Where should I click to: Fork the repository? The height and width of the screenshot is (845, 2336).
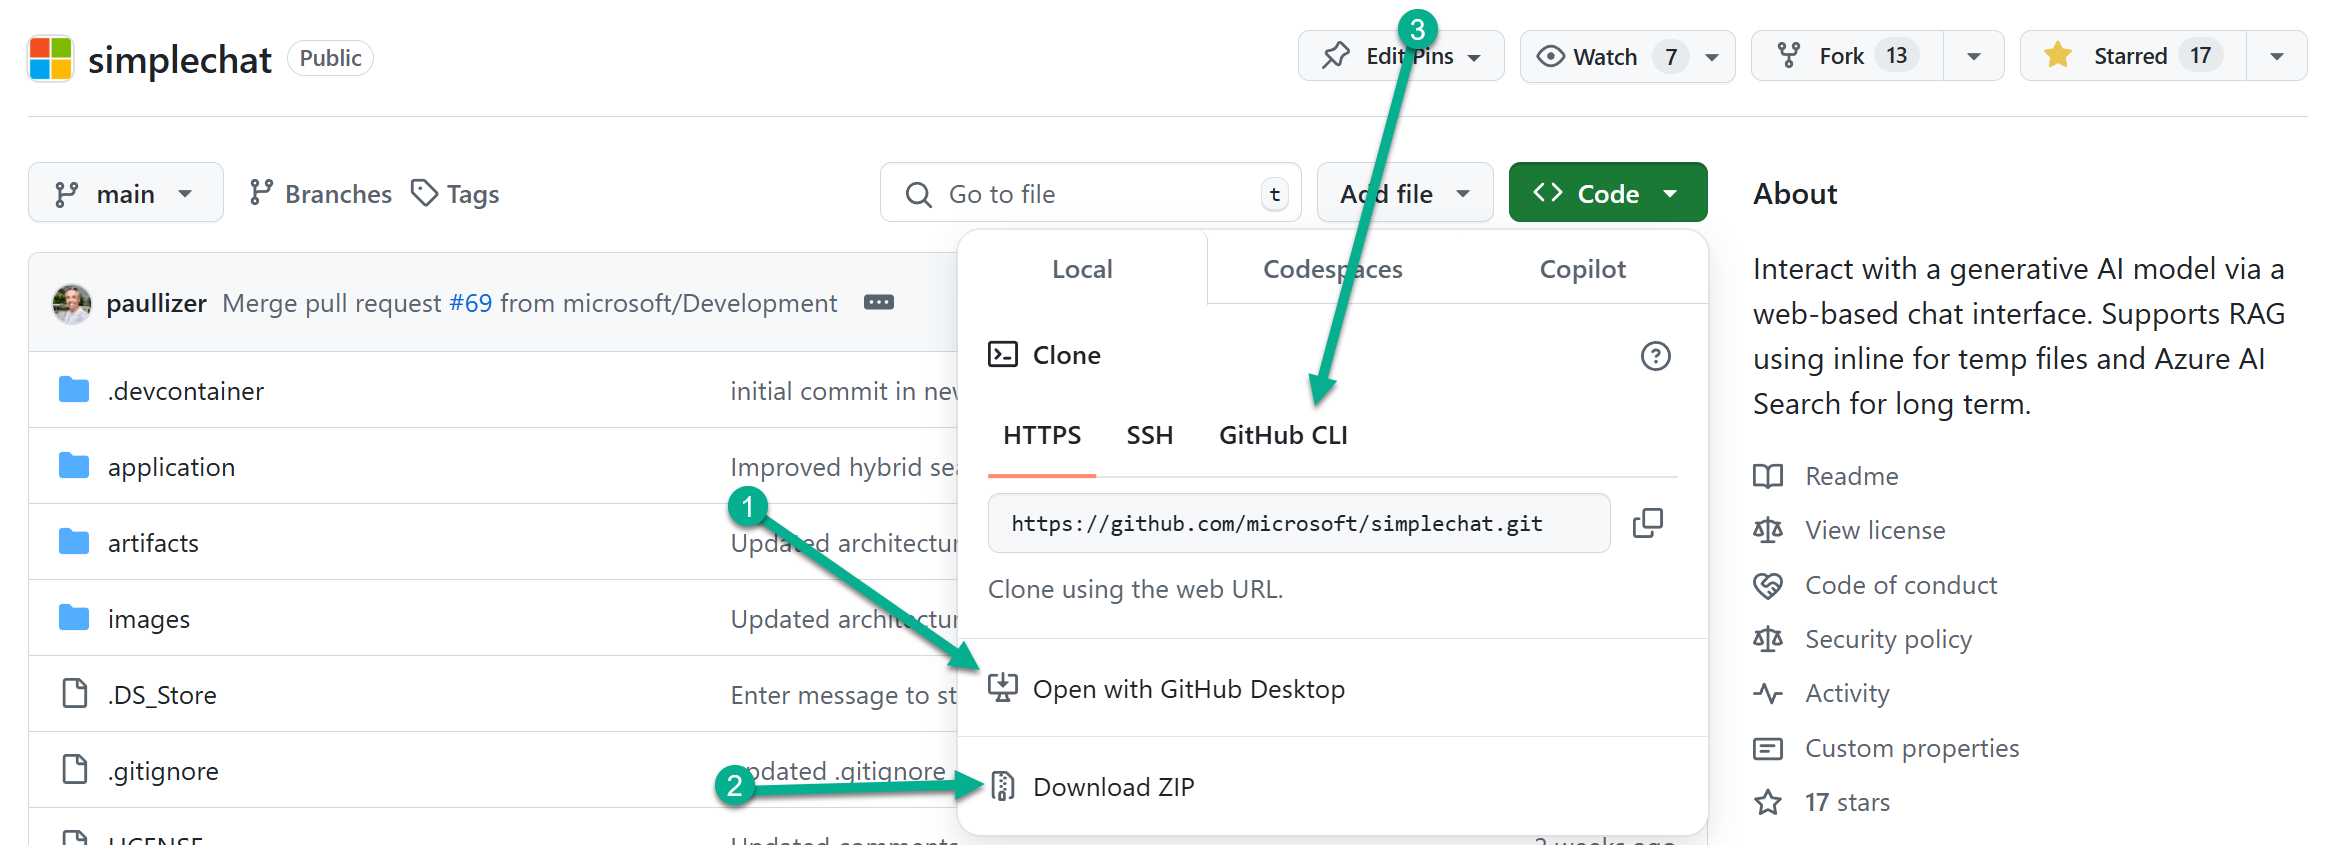(1848, 56)
